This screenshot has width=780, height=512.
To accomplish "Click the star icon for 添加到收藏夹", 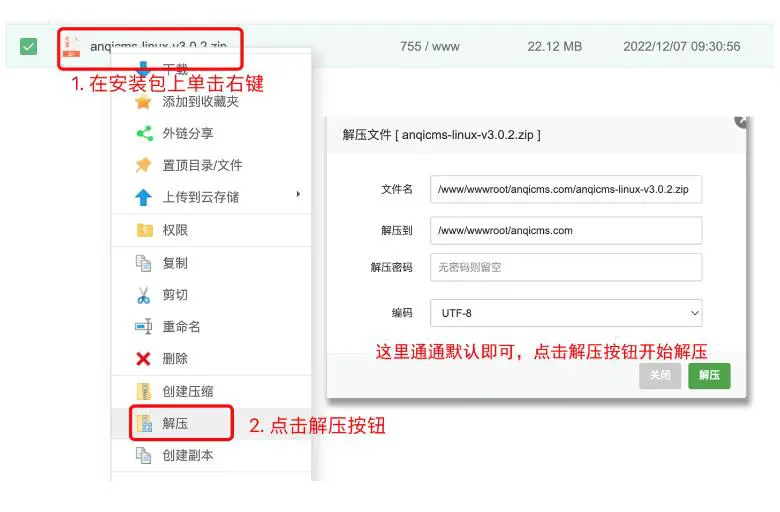I will click(x=143, y=101).
